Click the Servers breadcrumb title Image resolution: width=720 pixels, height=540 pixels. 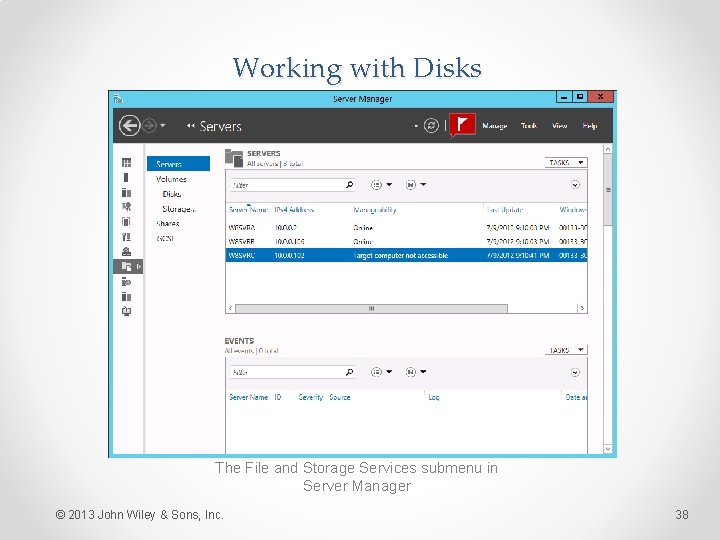220,126
